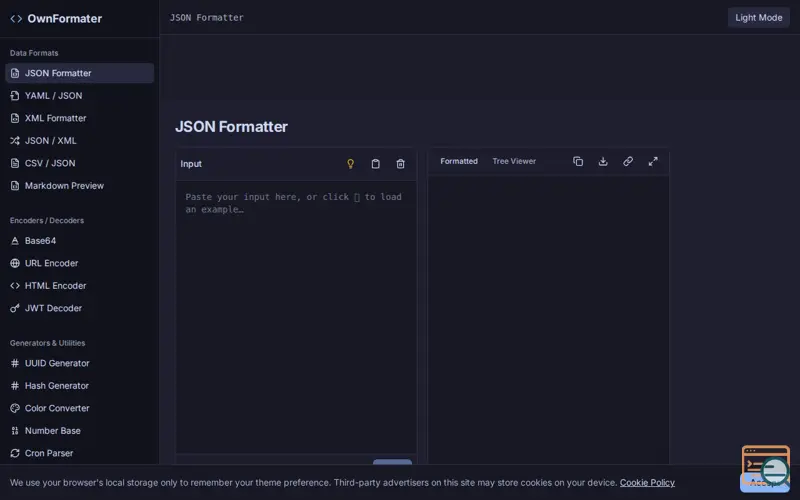The image size is (800, 500).
Task: Click the 'Generators & Utilities' section label
Action: tap(47, 342)
